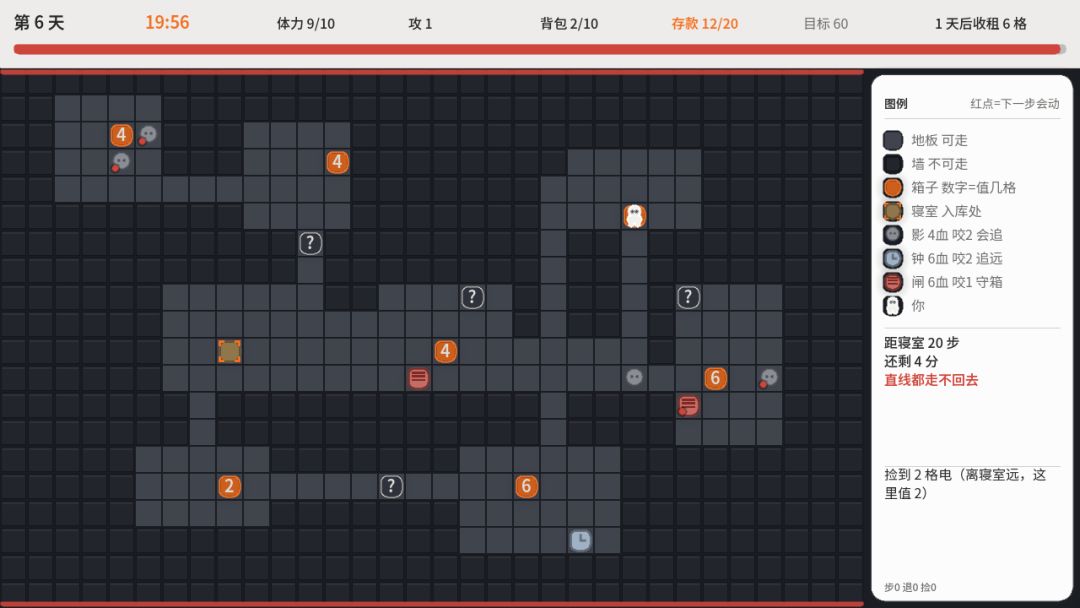
Task: Select the orange box icon in the legend
Action: coord(893,187)
